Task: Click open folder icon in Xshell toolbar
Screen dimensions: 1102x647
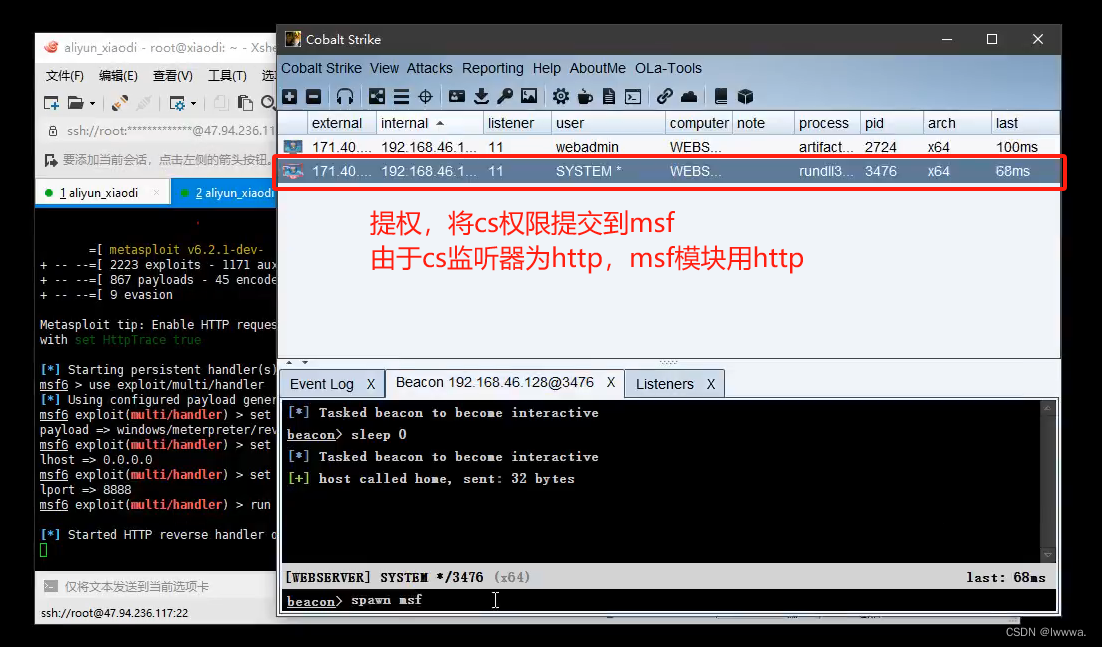Action: pyautogui.click(x=75, y=103)
